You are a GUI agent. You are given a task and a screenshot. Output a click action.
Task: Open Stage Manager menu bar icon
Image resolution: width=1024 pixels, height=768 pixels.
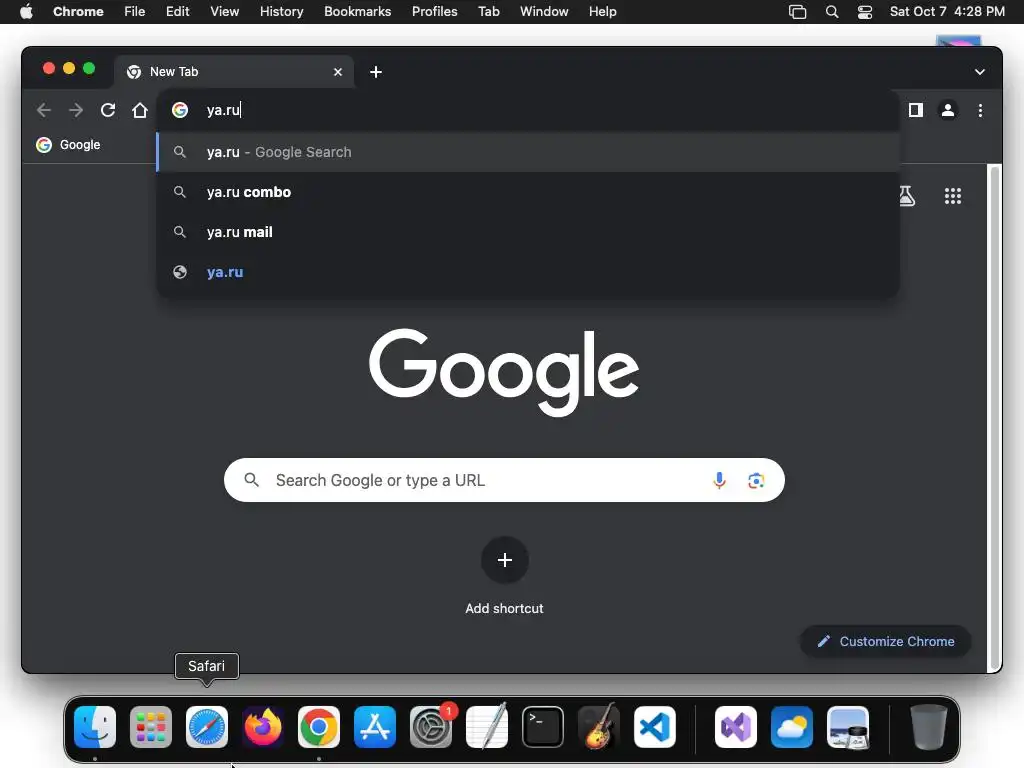[x=797, y=12]
